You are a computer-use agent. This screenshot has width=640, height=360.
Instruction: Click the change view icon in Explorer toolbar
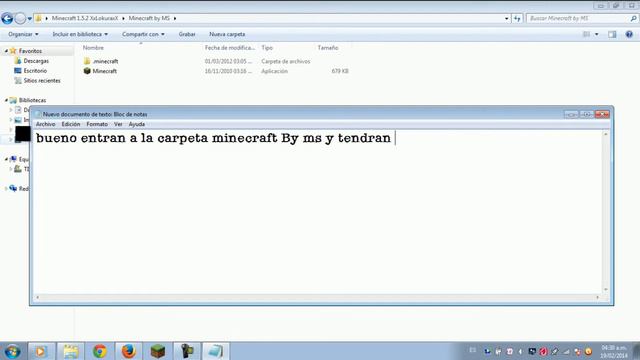click(x=587, y=34)
